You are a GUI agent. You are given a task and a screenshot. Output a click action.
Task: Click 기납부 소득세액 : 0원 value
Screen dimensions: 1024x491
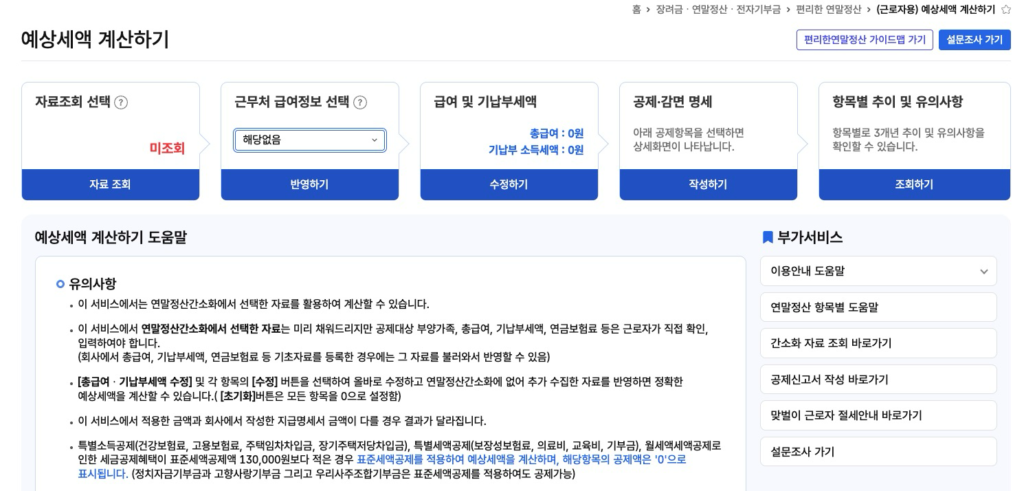tap(536, 150)
